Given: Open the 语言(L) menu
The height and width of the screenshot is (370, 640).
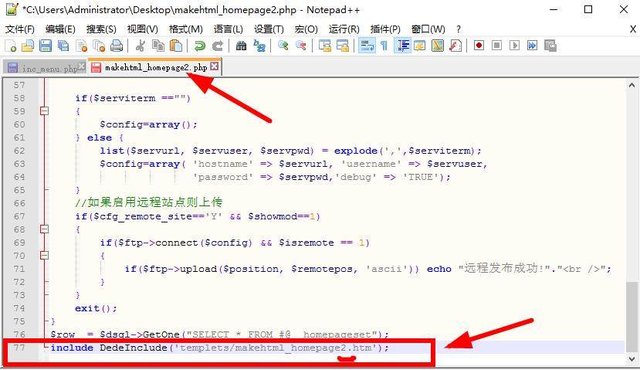Looking at the screenshot, I should 228,29.
